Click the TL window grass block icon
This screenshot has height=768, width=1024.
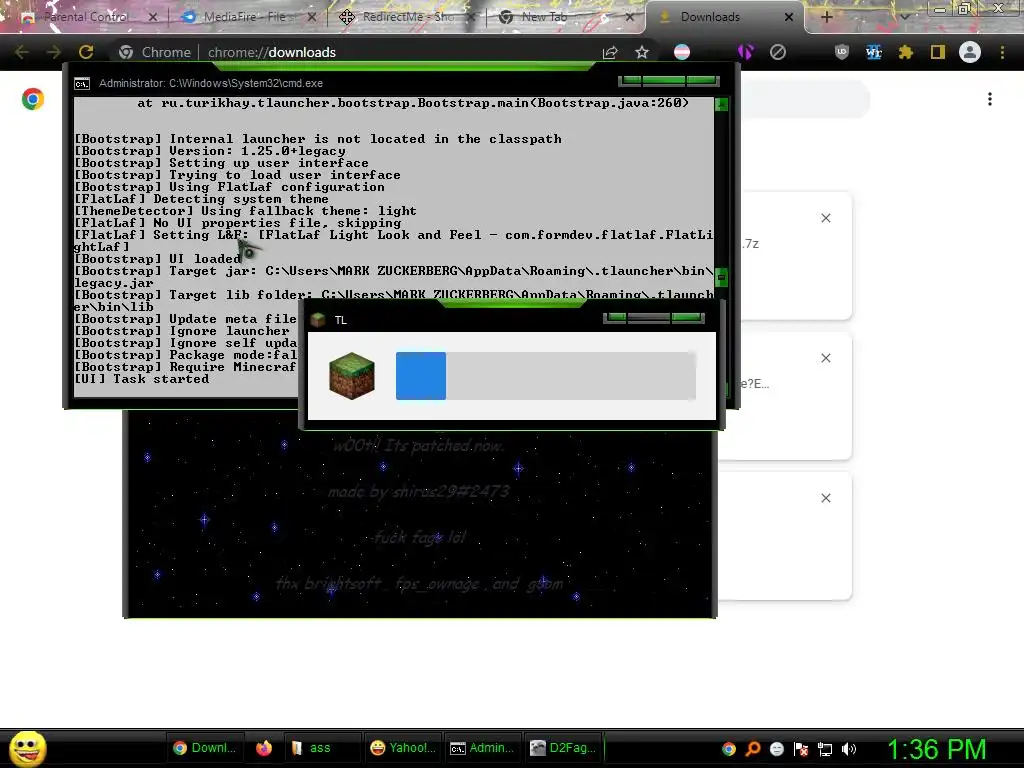(x=318, y=319)
